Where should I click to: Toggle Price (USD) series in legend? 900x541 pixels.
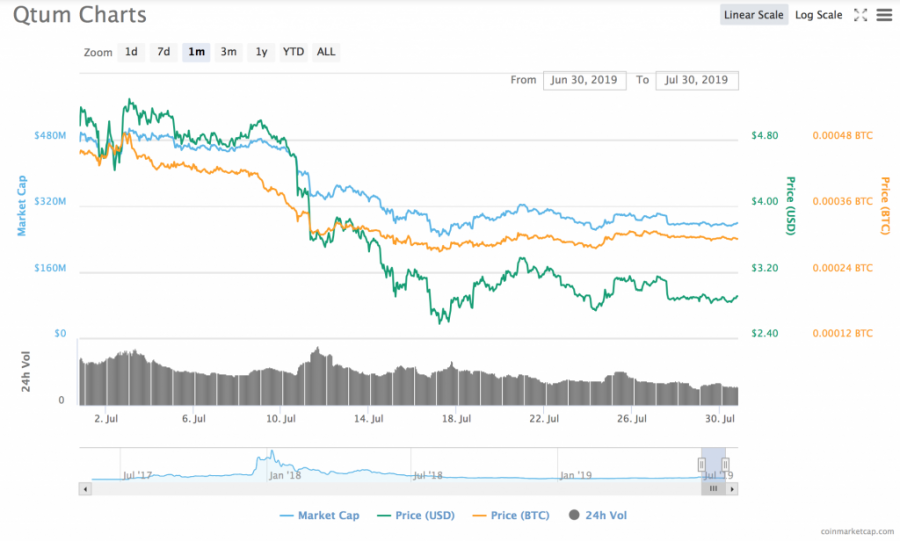tap(416, 515)
